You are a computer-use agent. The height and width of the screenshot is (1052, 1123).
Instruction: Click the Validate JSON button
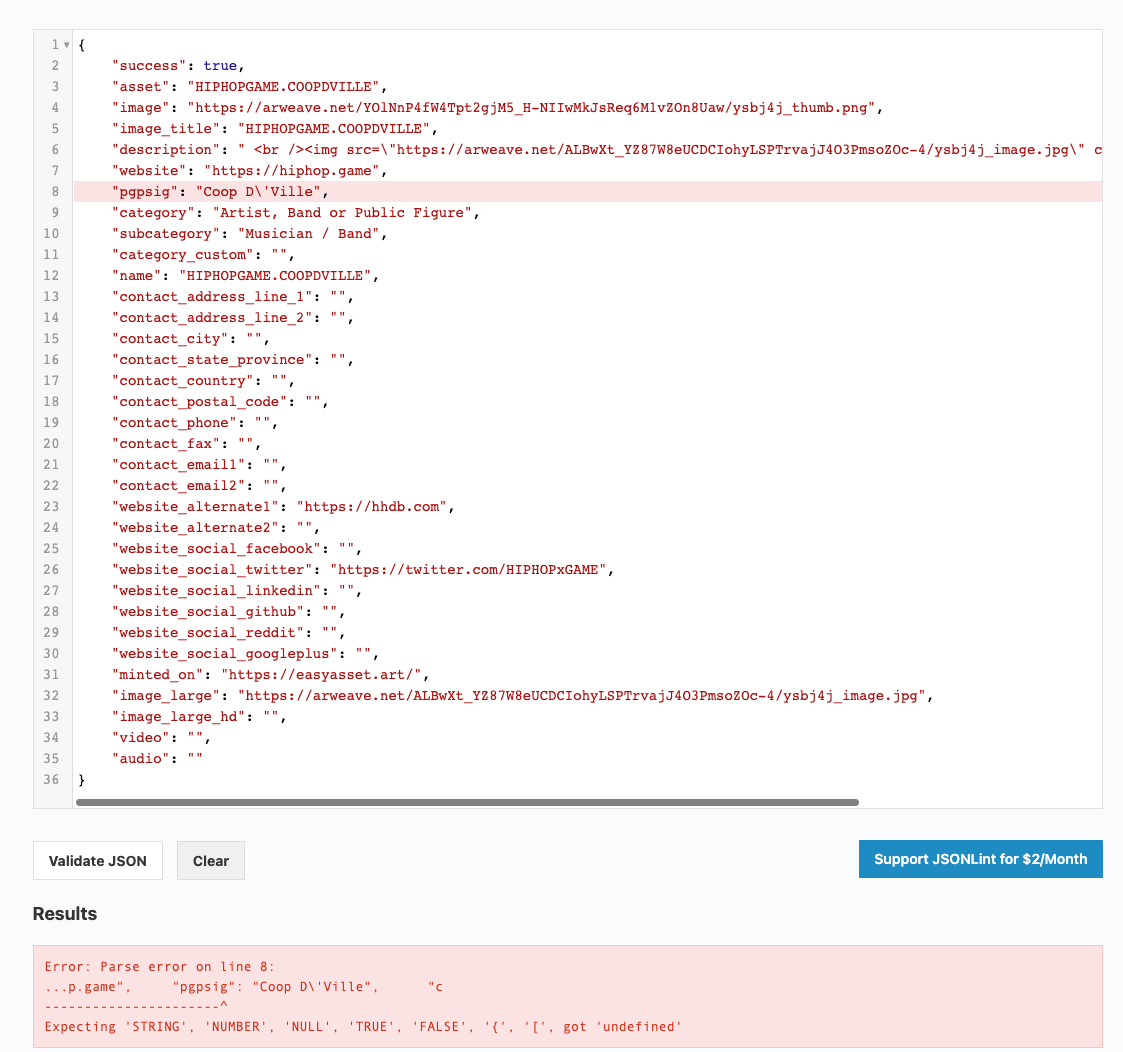pos(97,860)
